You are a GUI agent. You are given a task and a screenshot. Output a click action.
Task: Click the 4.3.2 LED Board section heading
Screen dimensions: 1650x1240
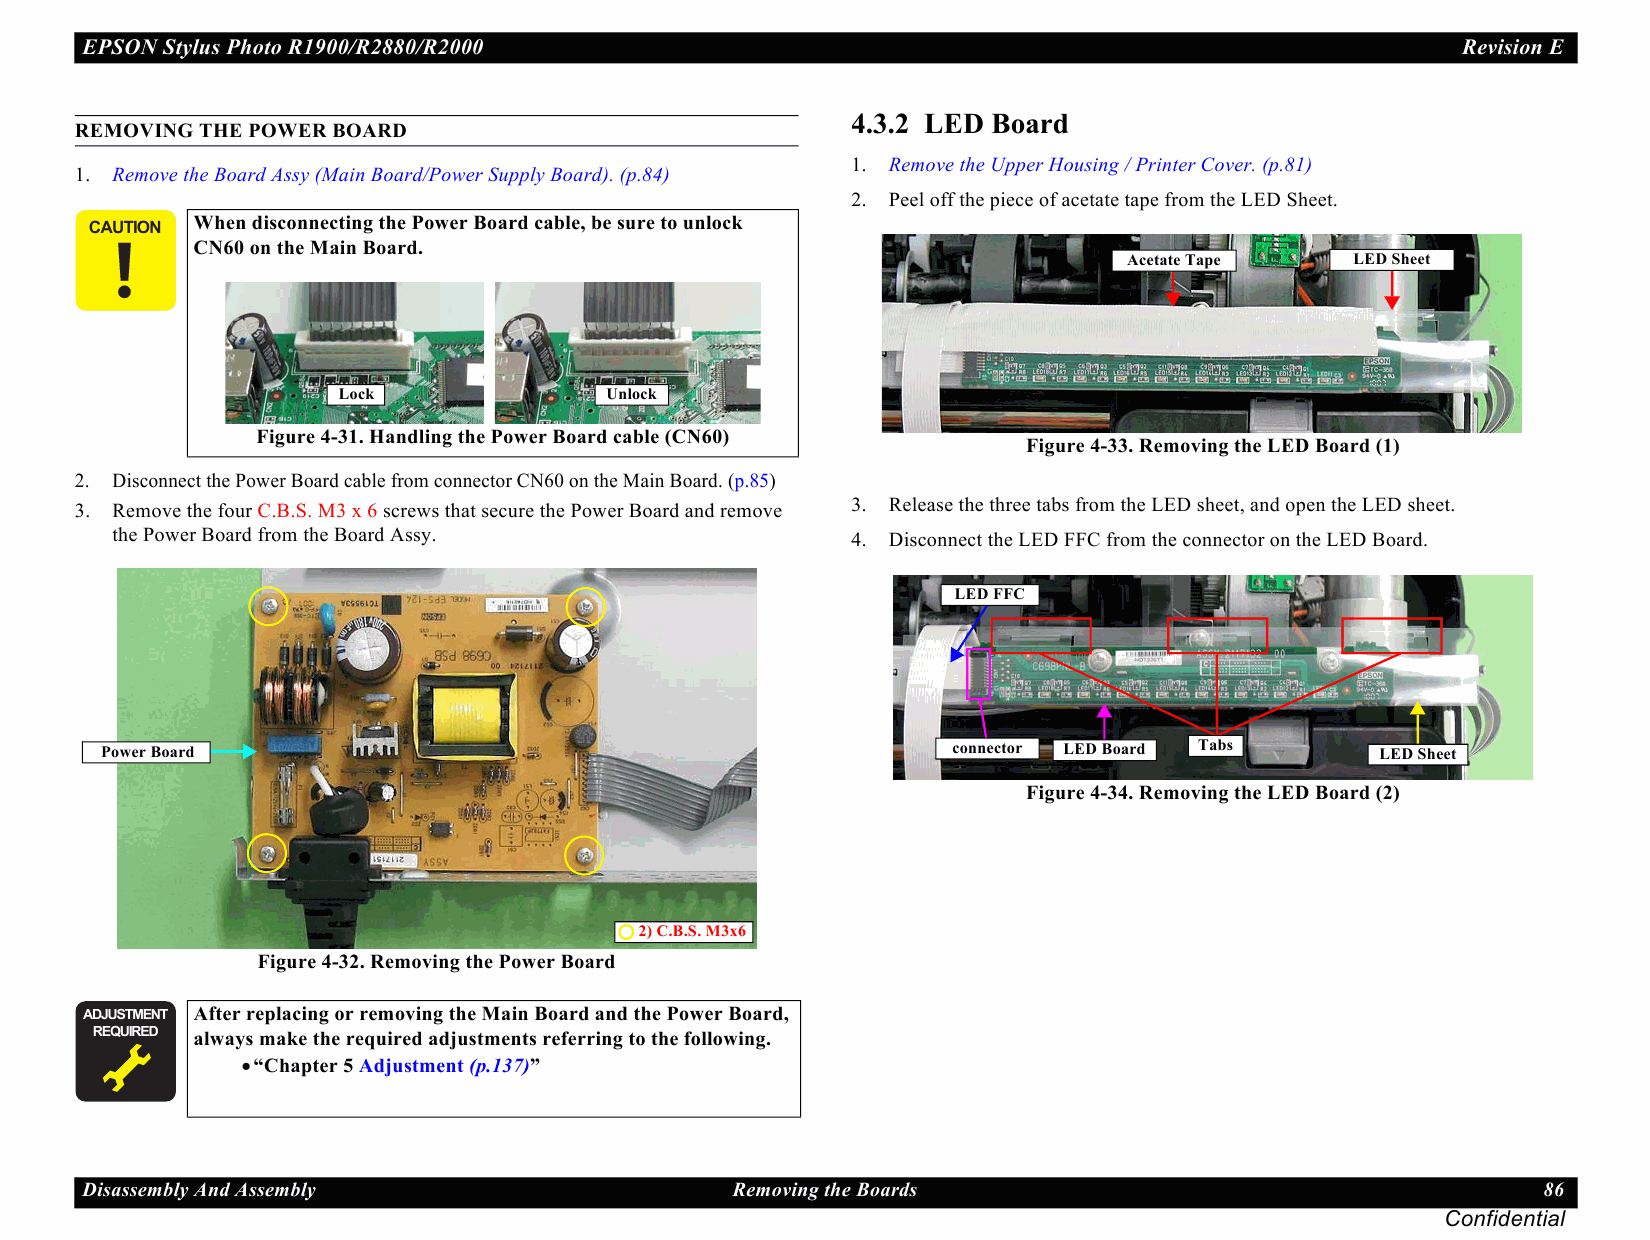click(x=959, y=124)
